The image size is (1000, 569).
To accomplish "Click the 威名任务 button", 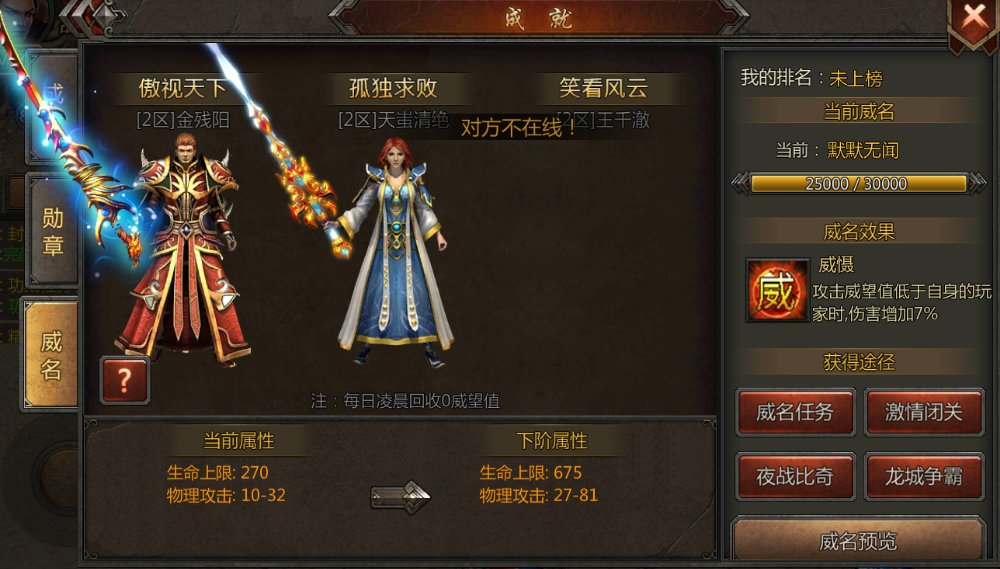I will tap(795, 412).
